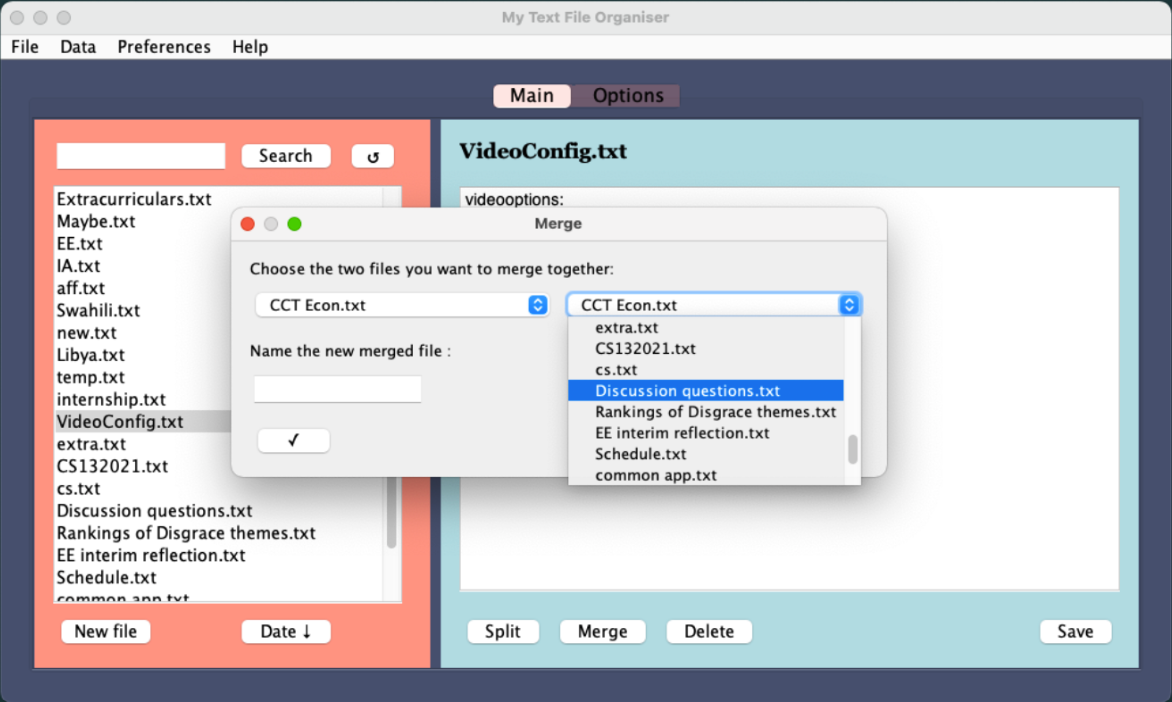
Task: Click the new merged file name field
Action: (337, 390)
